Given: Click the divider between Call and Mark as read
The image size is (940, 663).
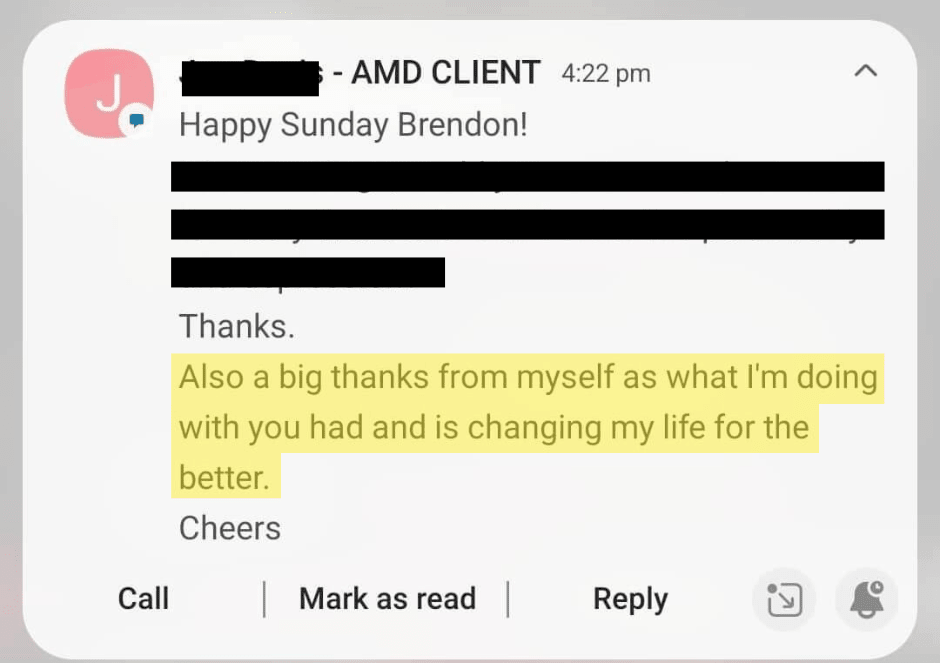Looking at the screenshot, I should point(264,598).
